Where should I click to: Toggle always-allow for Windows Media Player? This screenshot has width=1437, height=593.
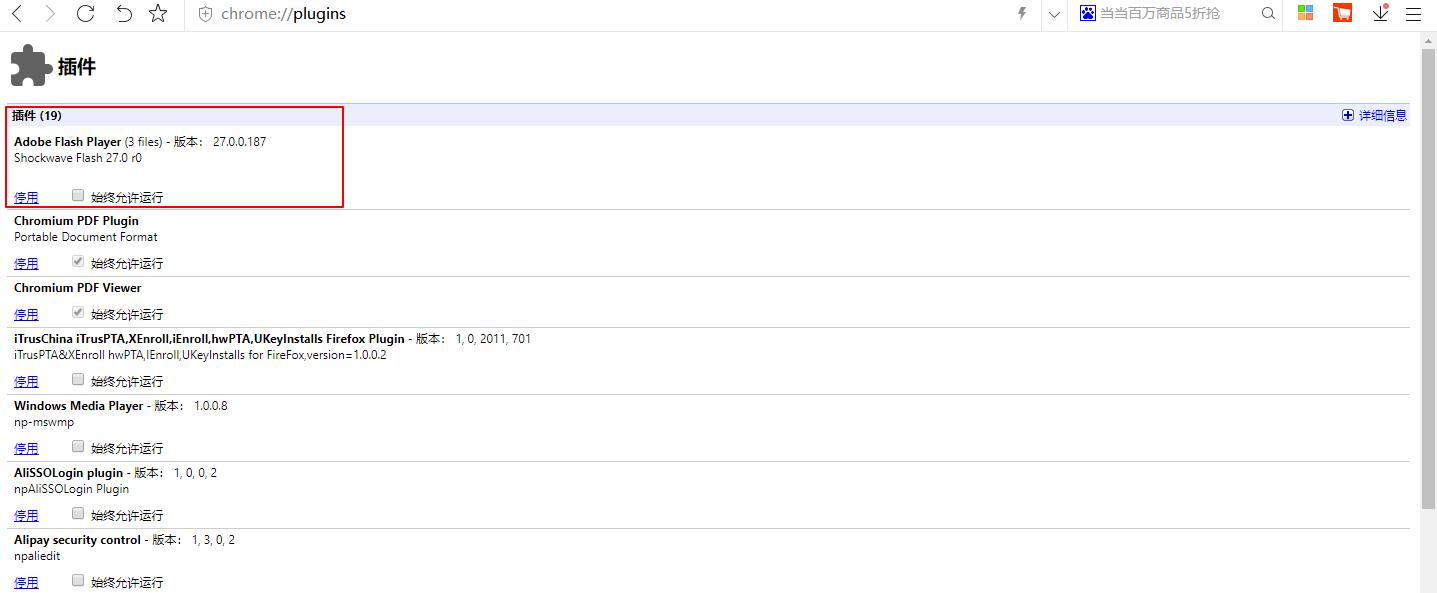point(78,447)
